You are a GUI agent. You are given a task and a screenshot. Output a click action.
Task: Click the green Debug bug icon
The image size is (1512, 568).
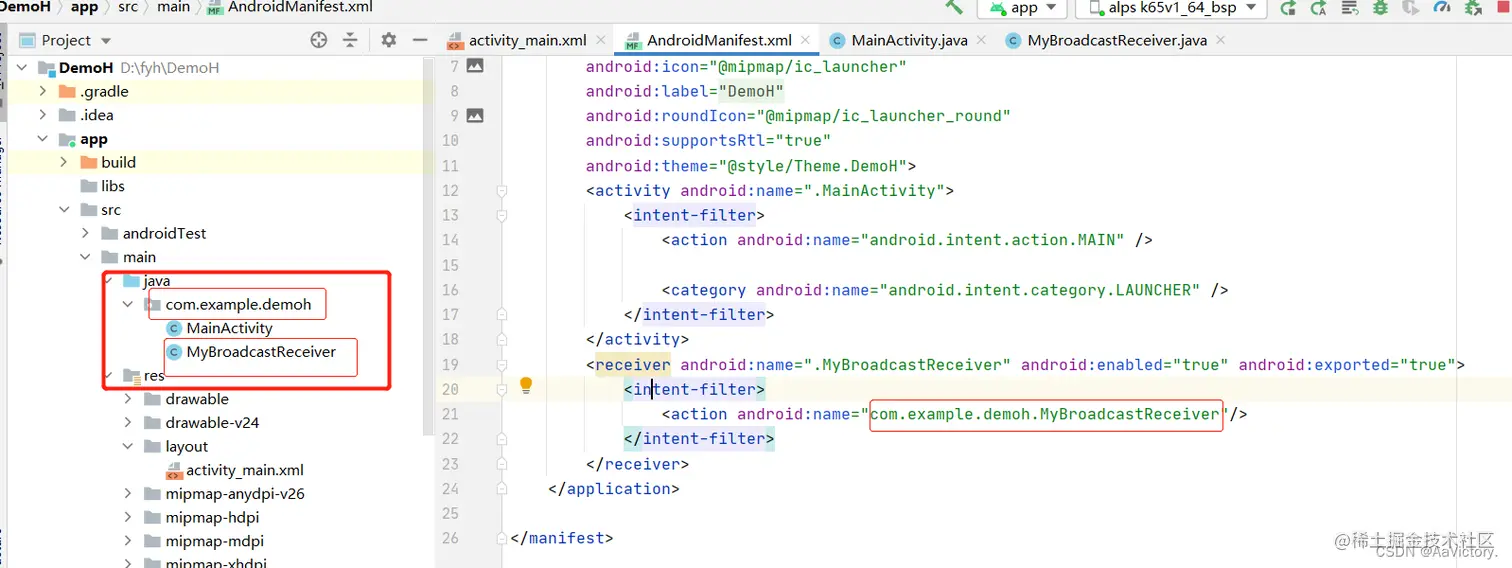(1381, 8)
